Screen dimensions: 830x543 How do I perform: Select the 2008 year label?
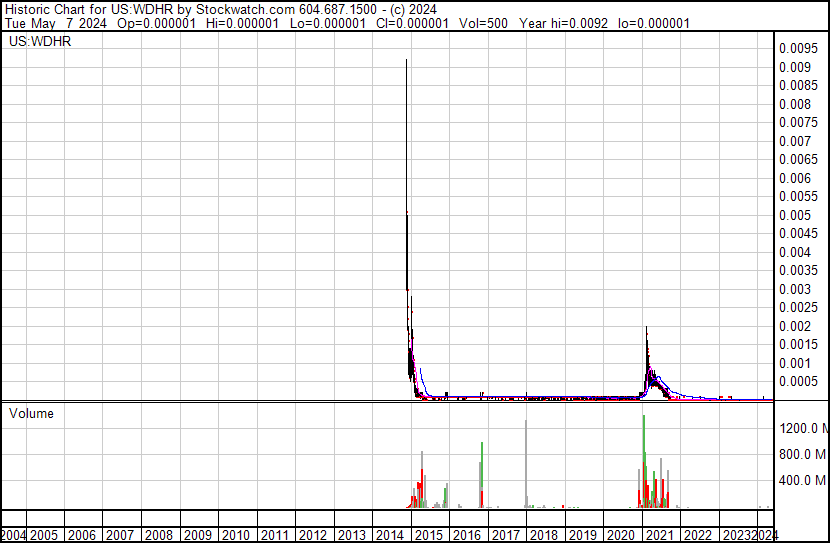point(159,535)
